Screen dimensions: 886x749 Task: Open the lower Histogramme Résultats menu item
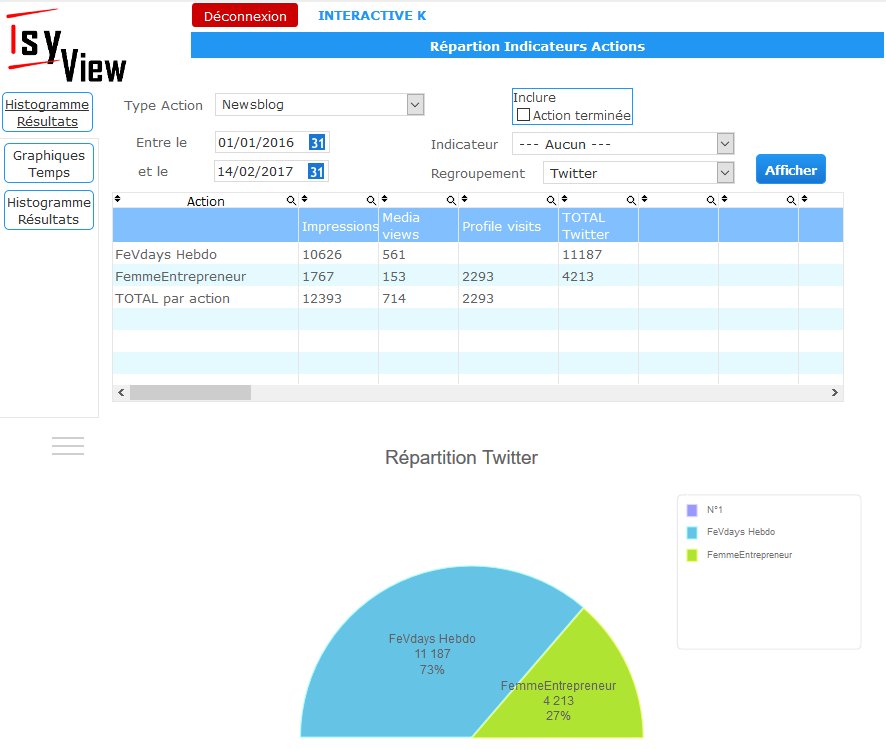[x=49, y=211]
